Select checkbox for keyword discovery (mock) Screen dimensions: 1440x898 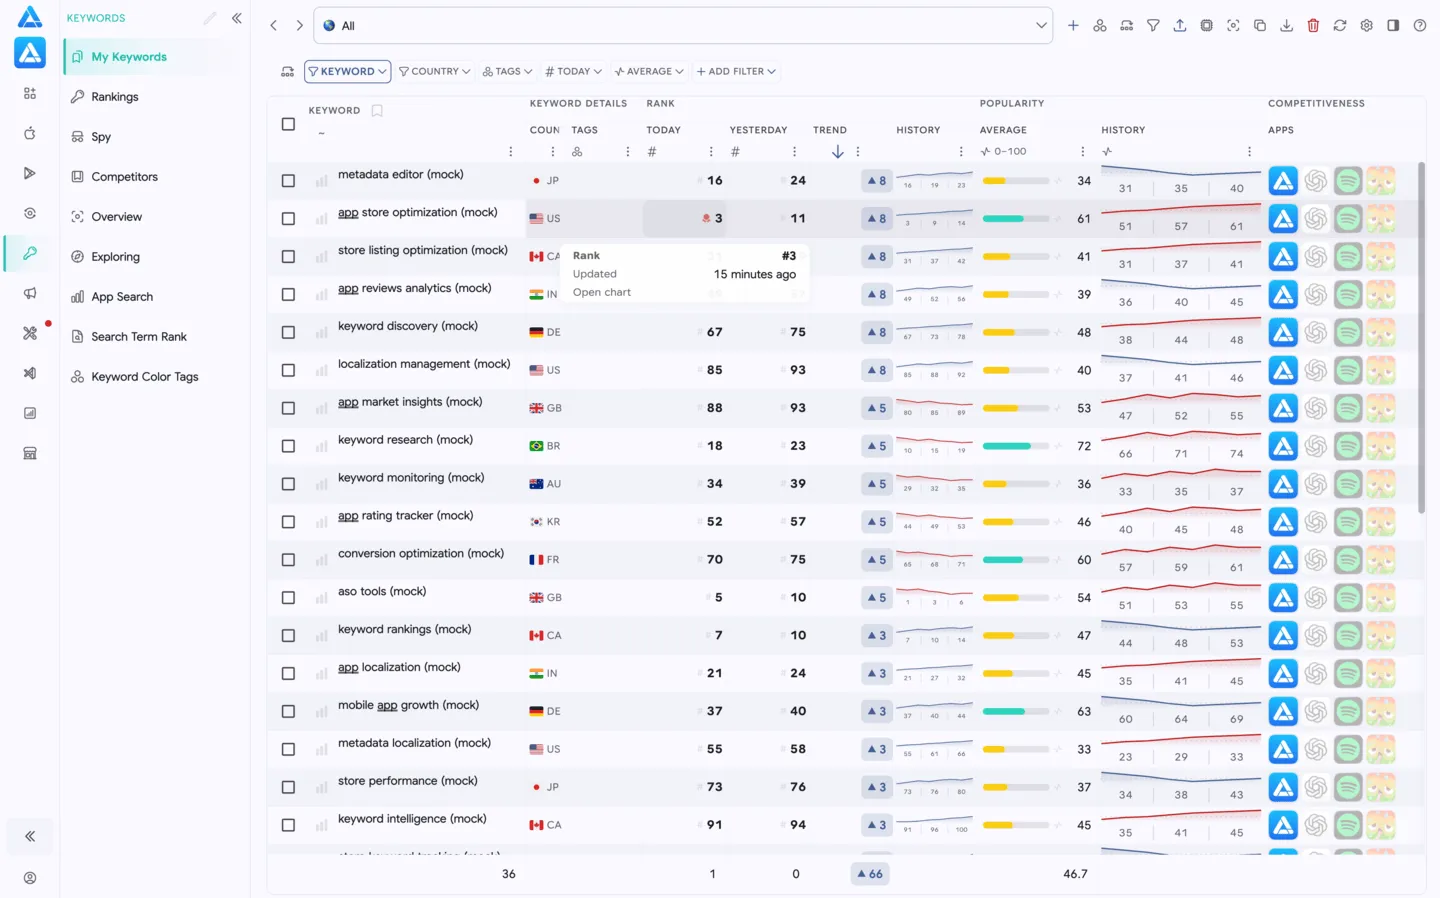click(288, 332)
